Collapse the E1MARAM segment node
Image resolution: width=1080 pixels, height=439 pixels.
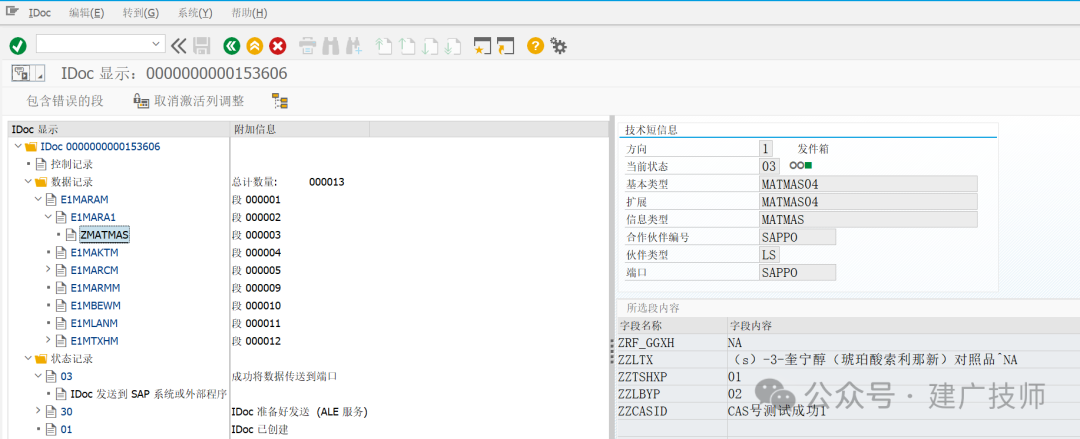(39, 199)
